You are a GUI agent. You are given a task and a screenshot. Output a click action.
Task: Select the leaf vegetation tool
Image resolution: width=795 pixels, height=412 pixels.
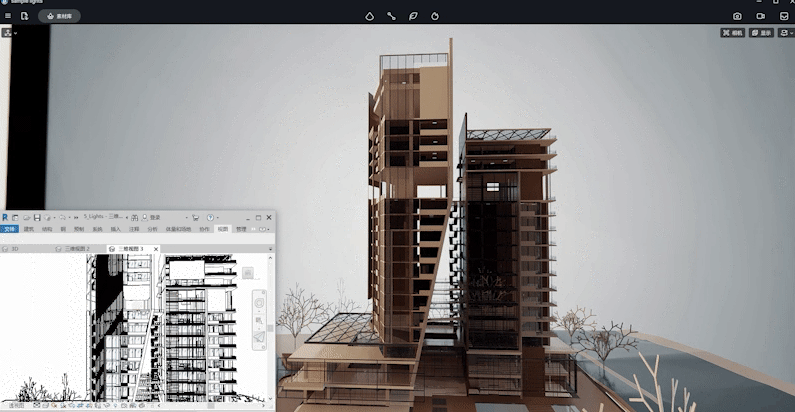tap(413, 16)
